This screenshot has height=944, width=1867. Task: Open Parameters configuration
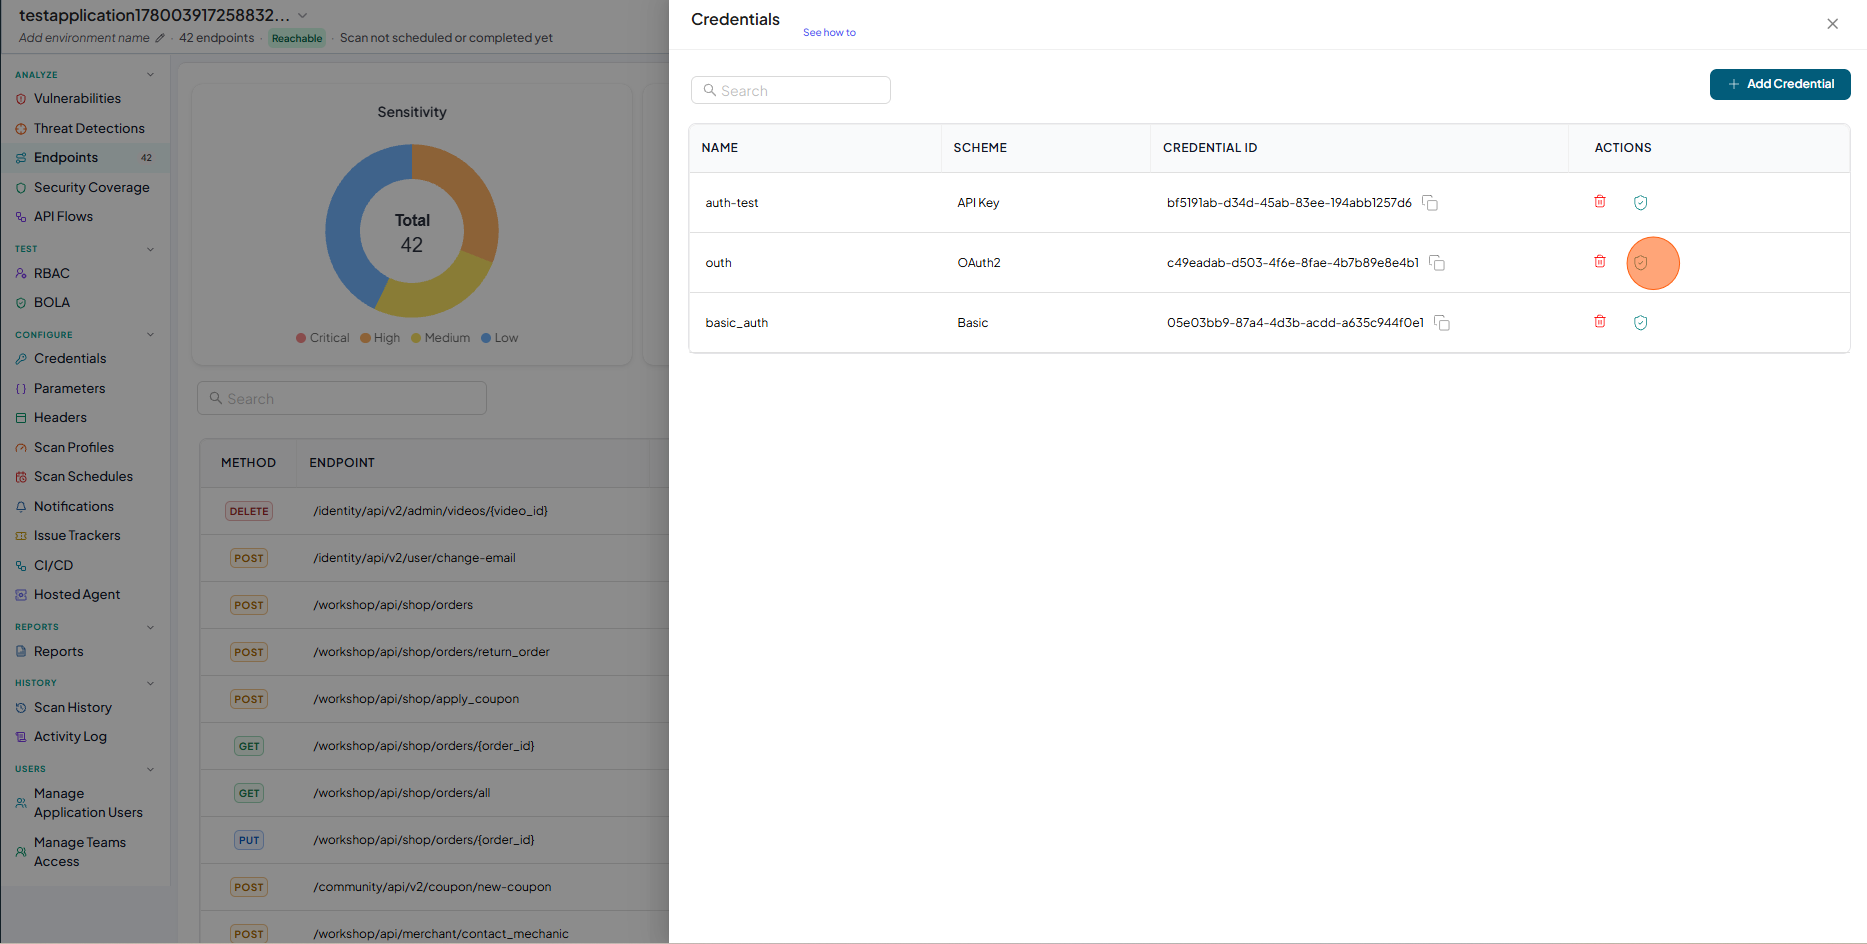pos(69,388)
